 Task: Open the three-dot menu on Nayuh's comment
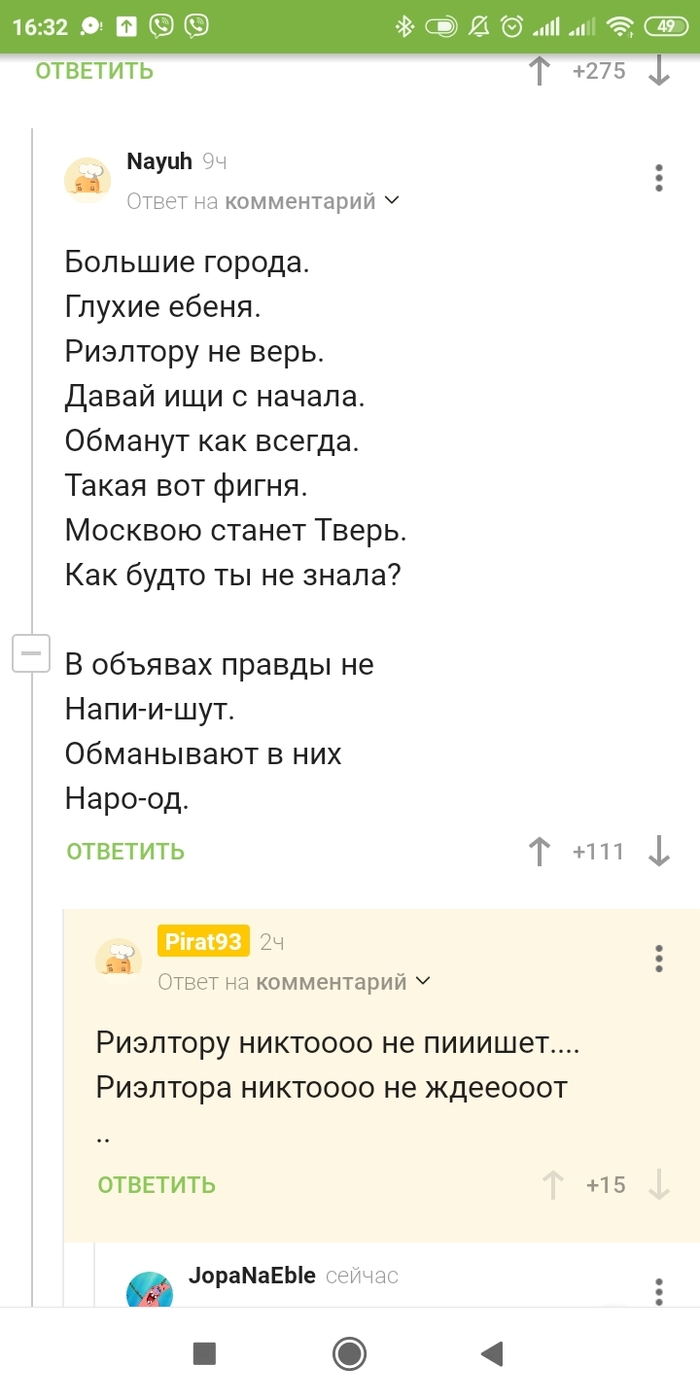pos(659,177)
